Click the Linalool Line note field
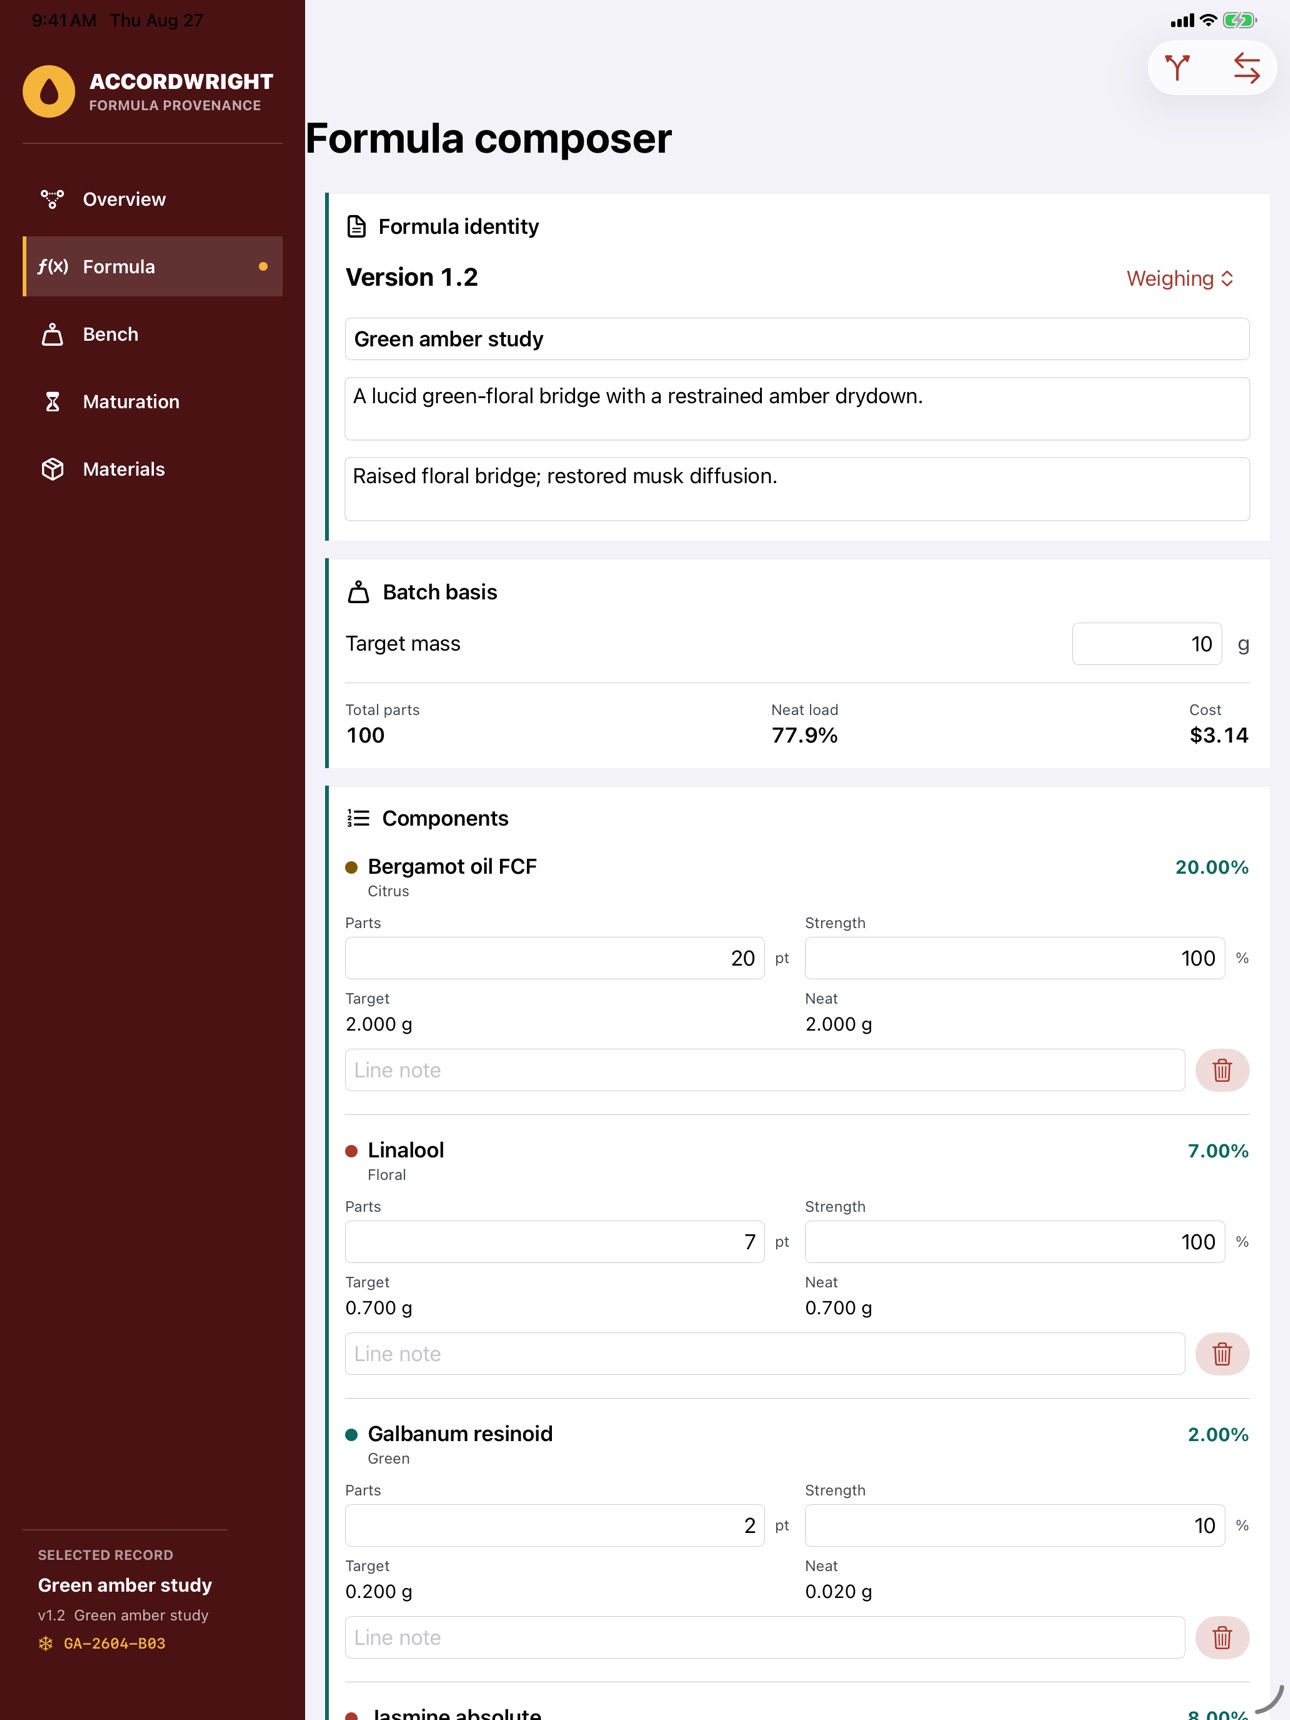This screenshot has width=1290, height=1720. tap(765, 1354)
